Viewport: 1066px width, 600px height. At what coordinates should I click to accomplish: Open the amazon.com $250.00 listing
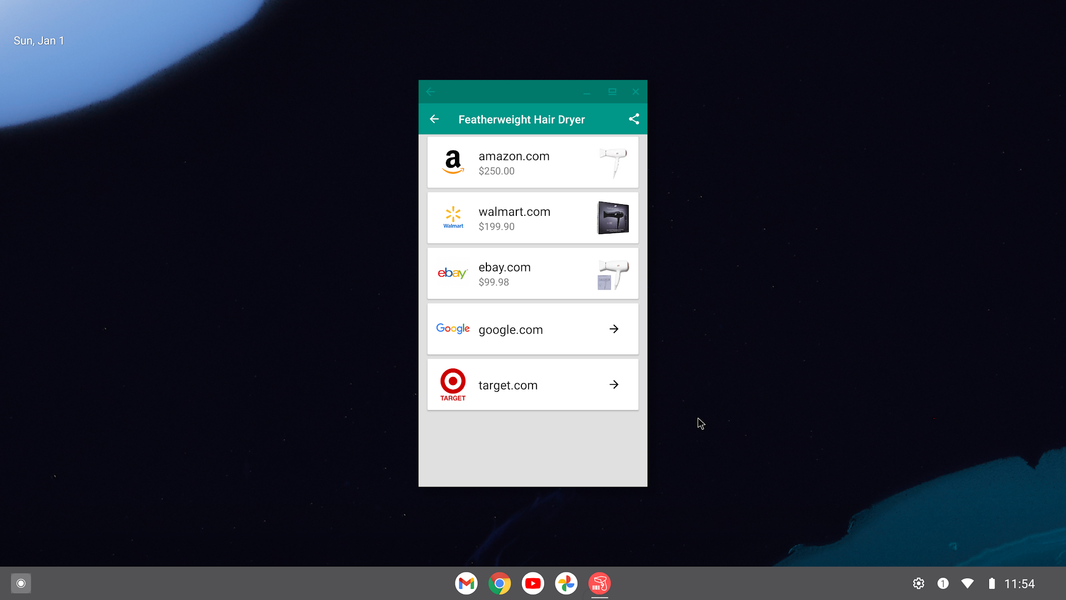pyautogui.click(x=514, y=163)
